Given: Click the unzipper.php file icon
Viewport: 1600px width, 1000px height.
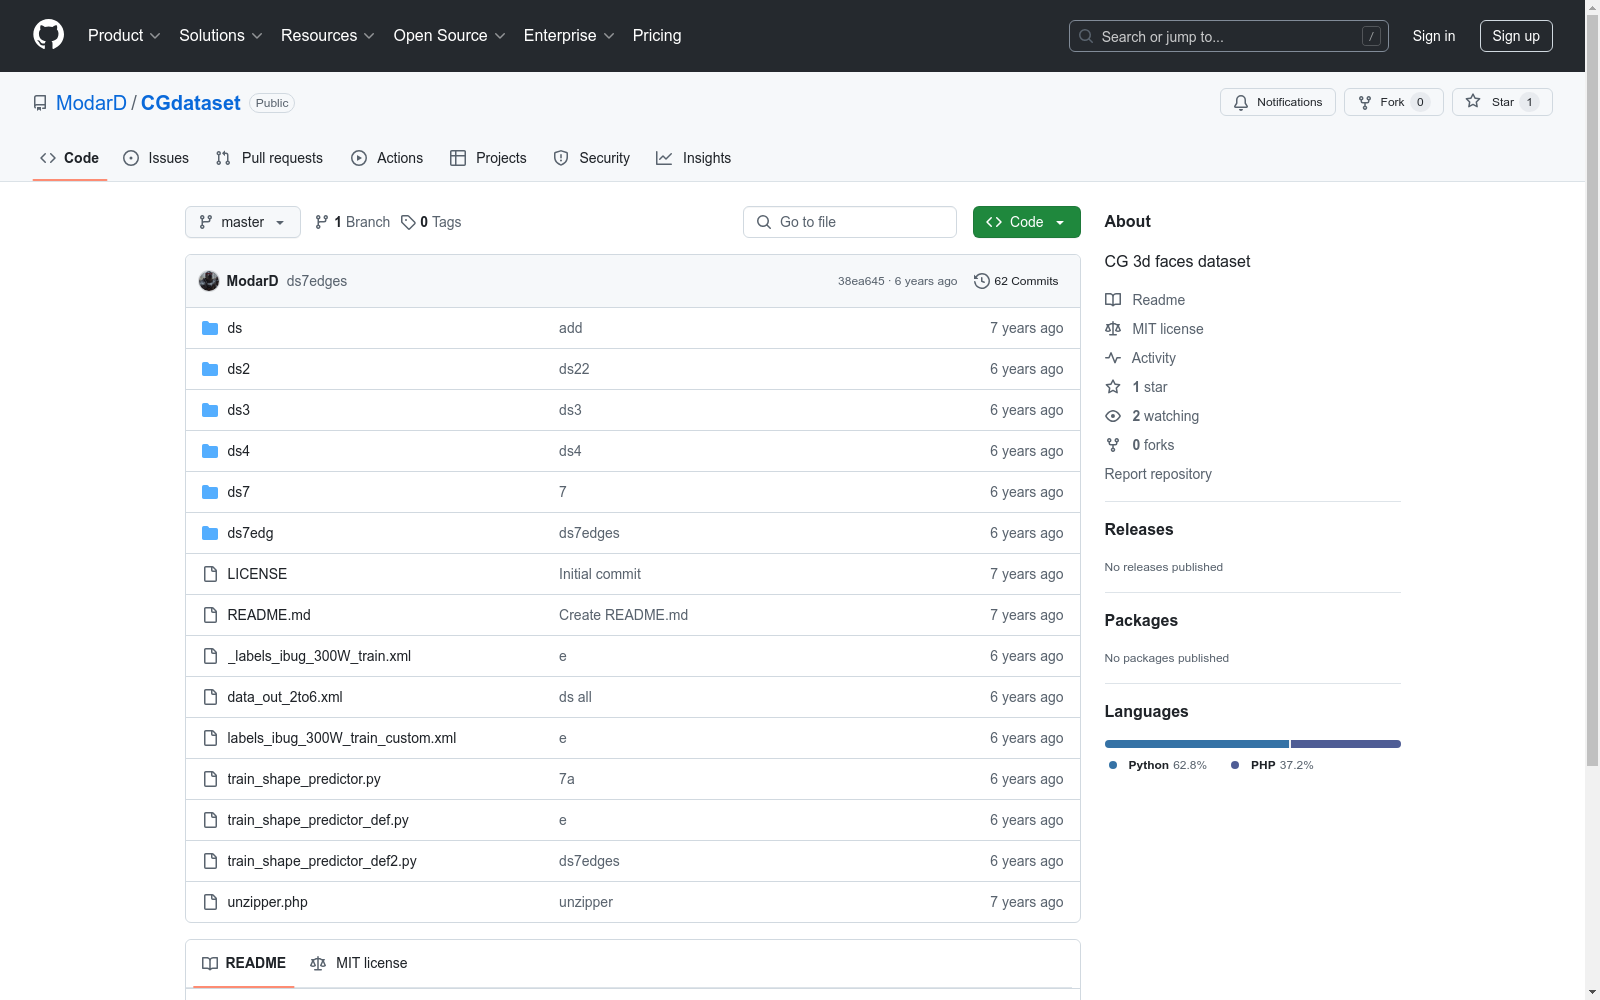Looking at the screenshot, I should [210, 902].
